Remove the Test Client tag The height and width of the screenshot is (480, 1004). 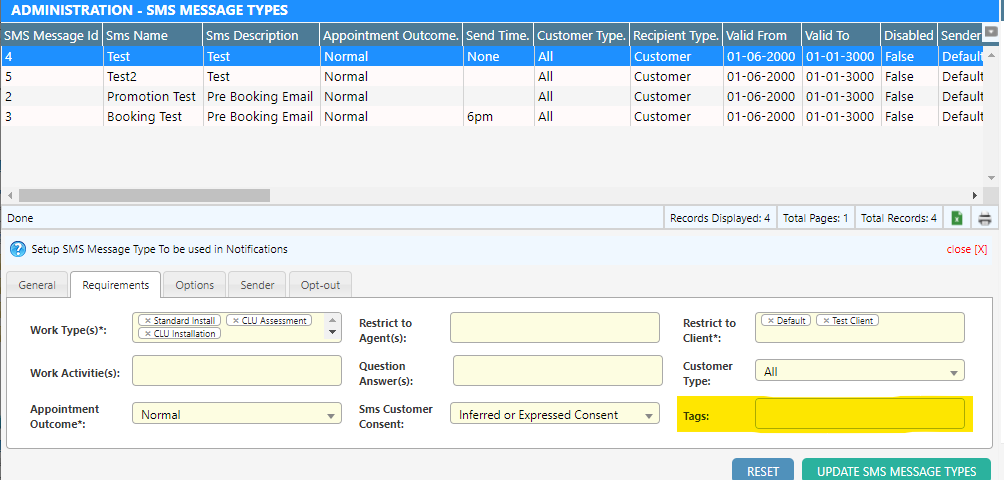[x=826, y=321]
